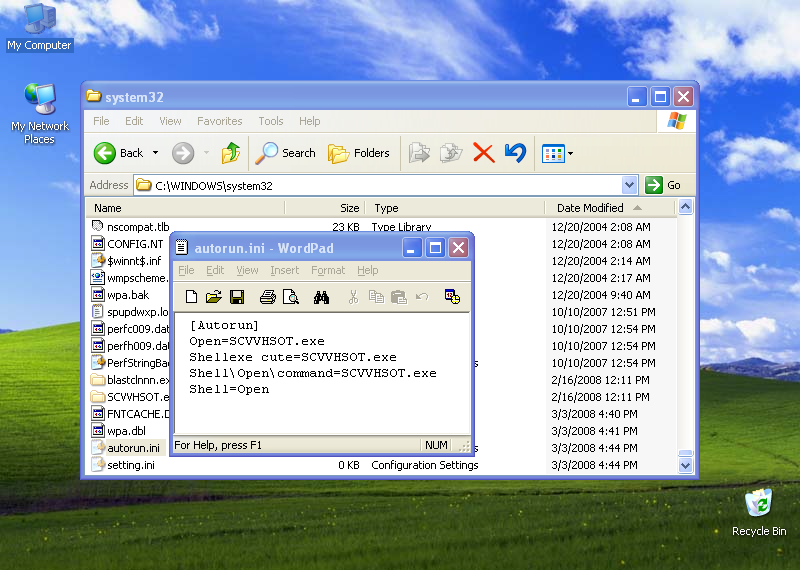Open WordPad View menu
The width and height of the screenshot is (800, 570).
(x=247, y=270)
